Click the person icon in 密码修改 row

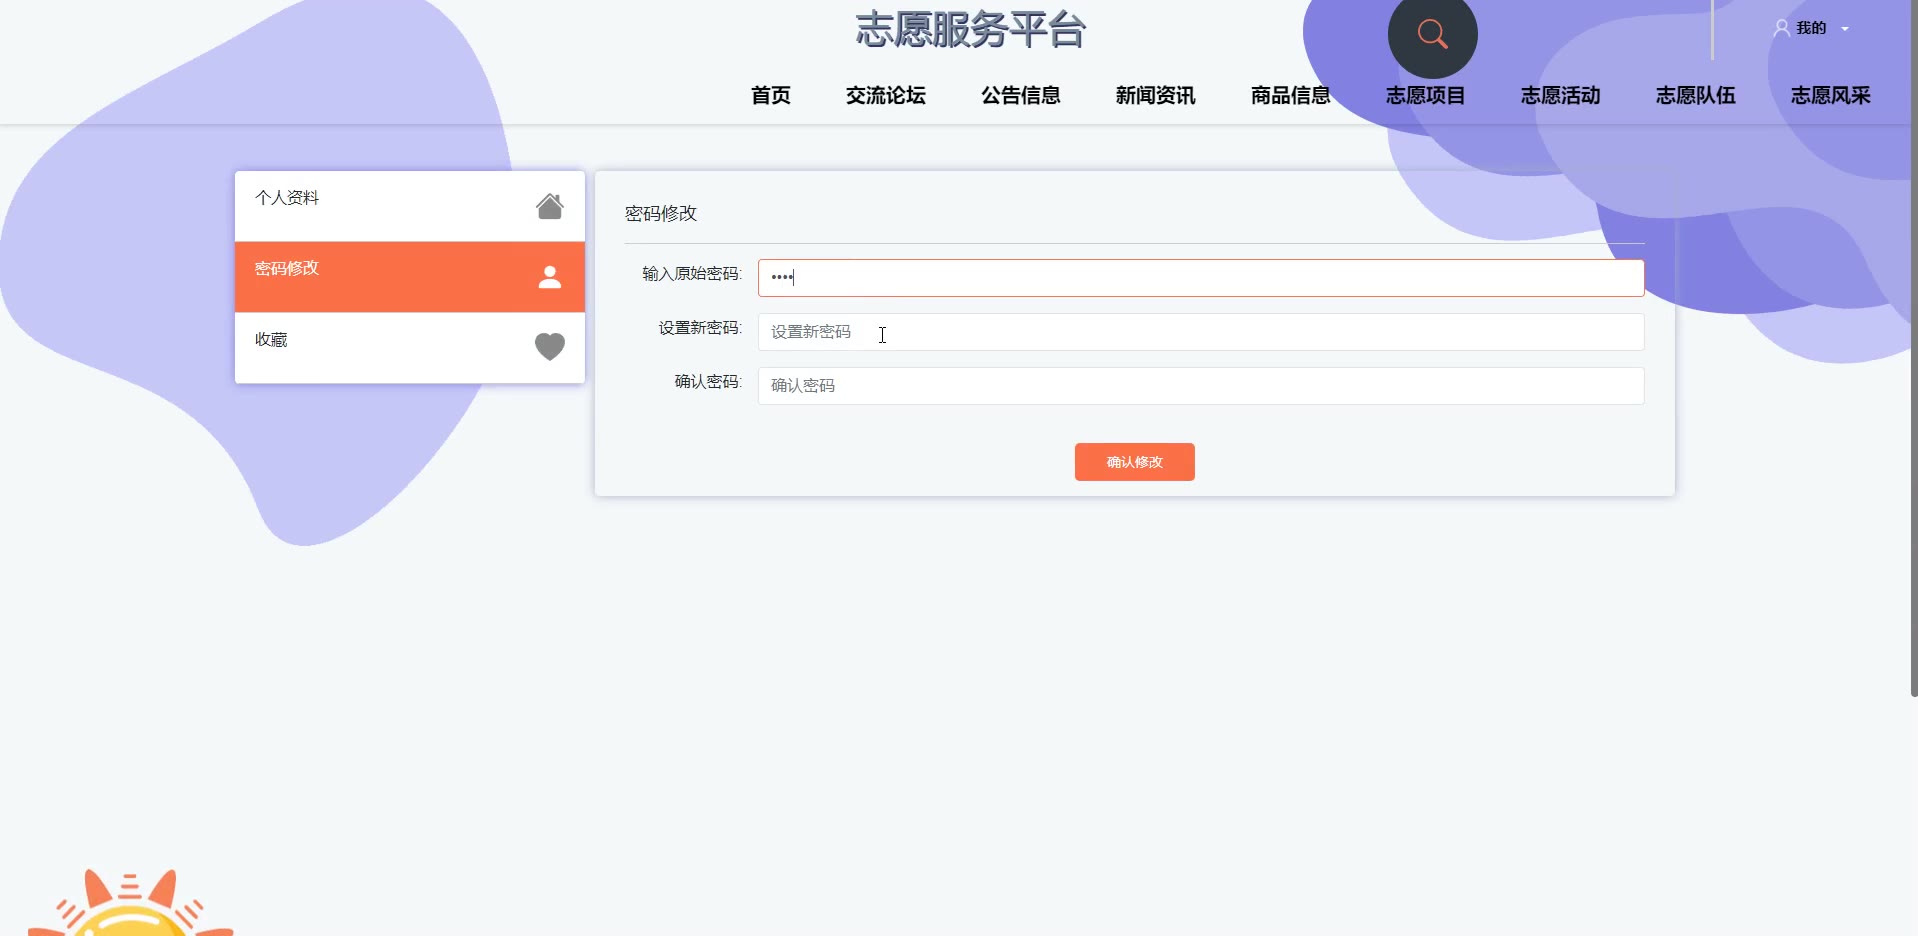coord(549,277)
